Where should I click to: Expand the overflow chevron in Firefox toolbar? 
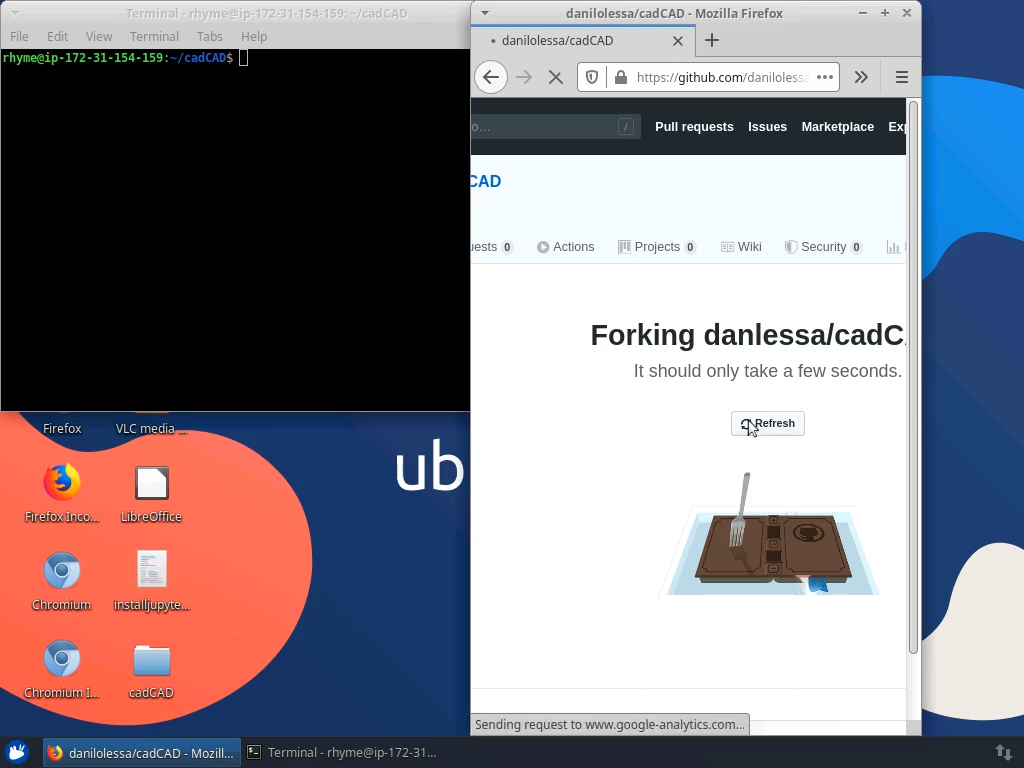862,77
